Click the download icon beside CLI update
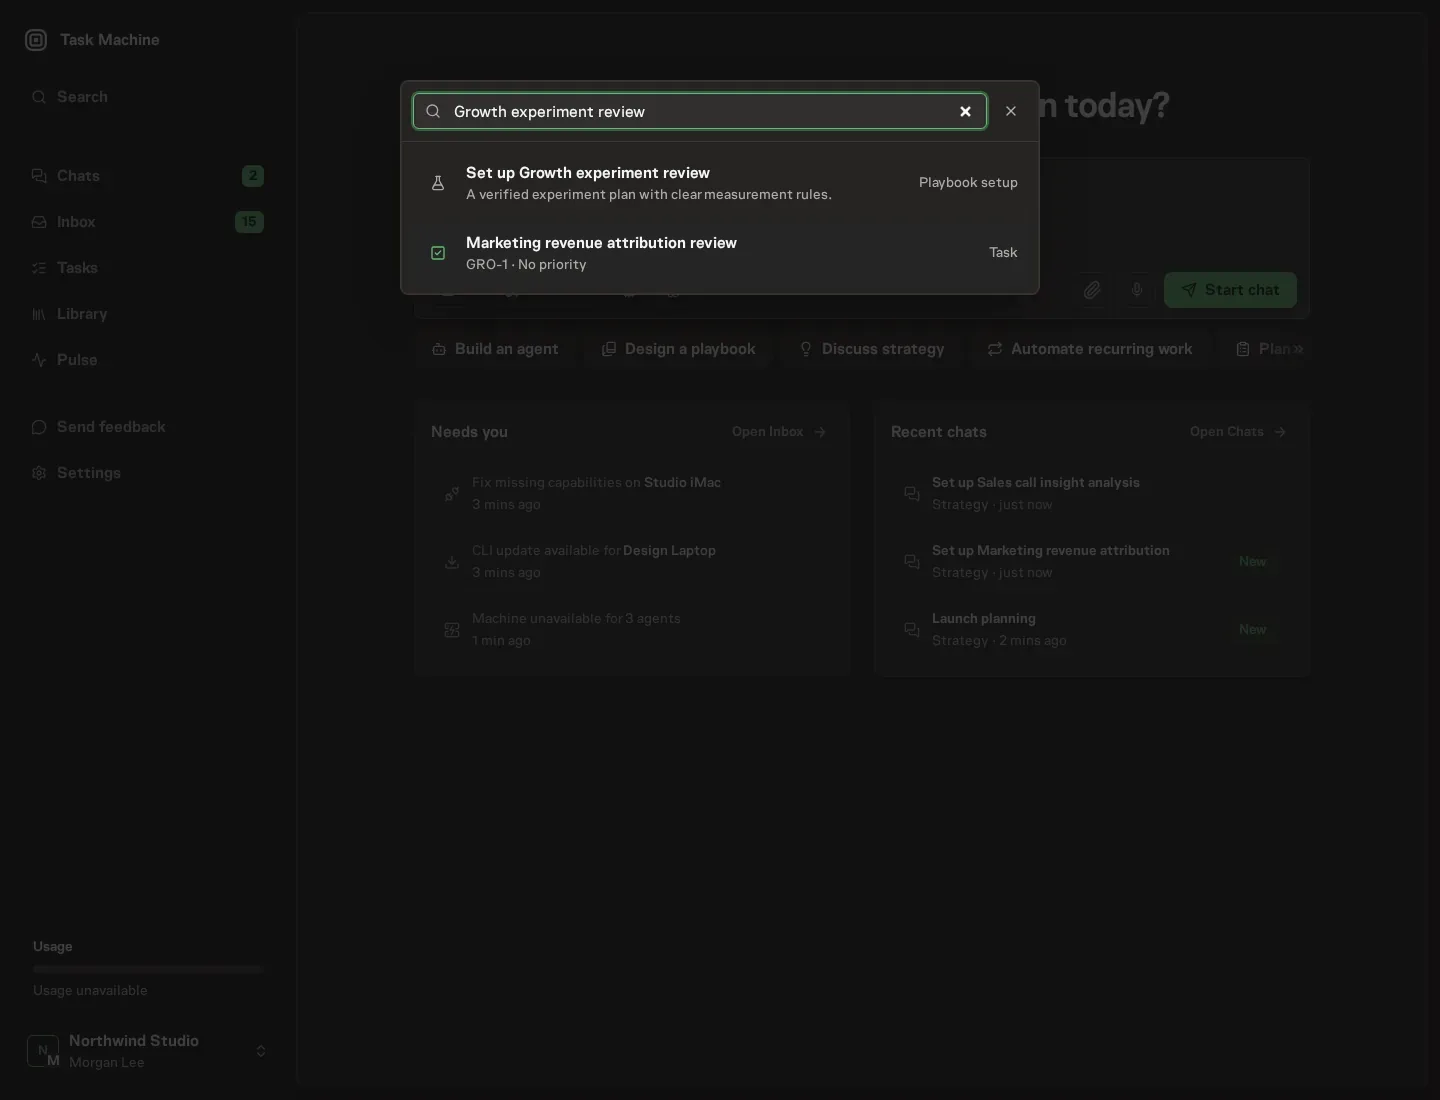The height and width of the screenshot is (1100, 1440). [x=452, y=562]
